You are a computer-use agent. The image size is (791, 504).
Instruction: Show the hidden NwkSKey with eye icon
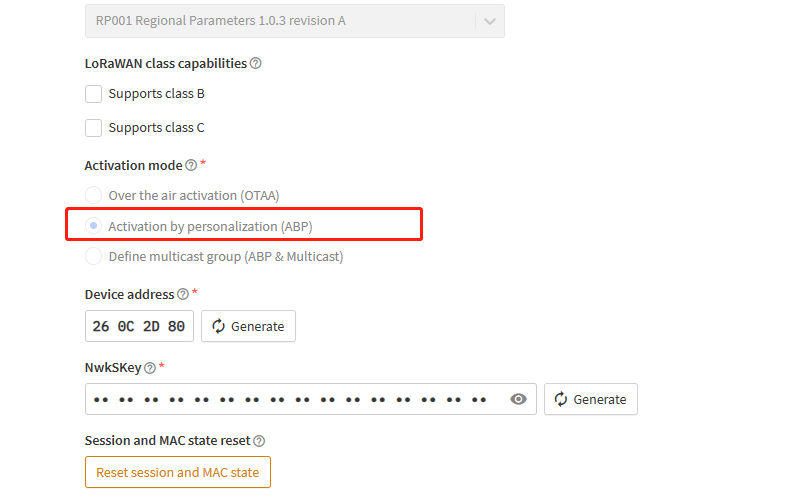click(x=518, y=399)
